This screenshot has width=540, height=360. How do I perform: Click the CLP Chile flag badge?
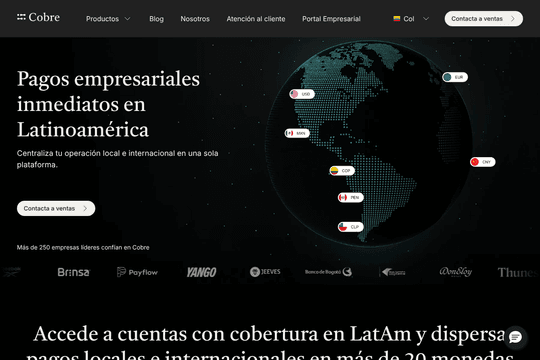351,227
